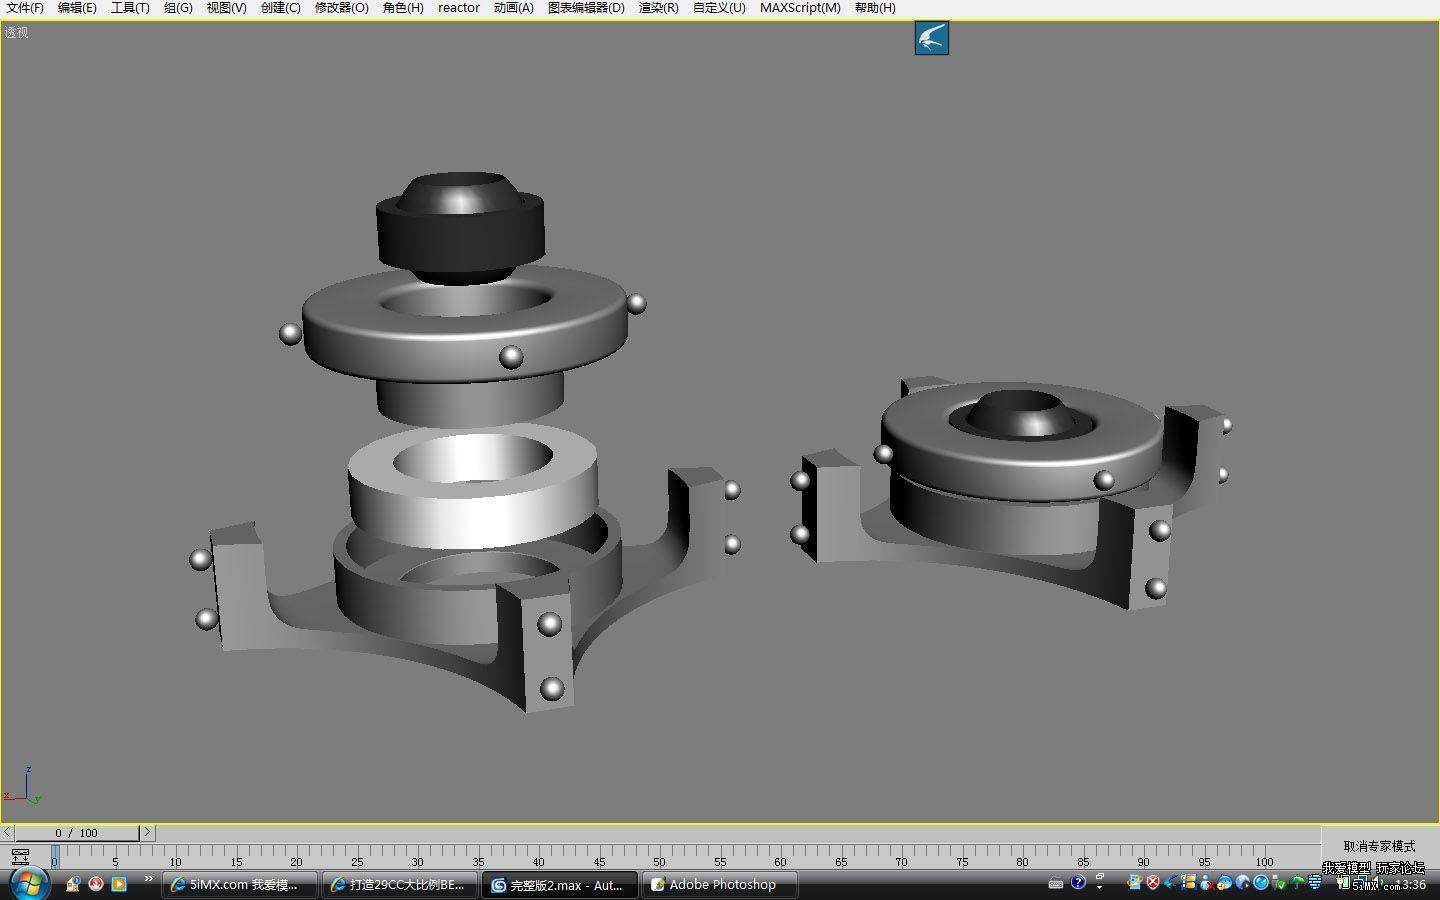The image size is (1440, 900).
Task: Open the 组(G) menu
Action: click(x=178, y=8)
